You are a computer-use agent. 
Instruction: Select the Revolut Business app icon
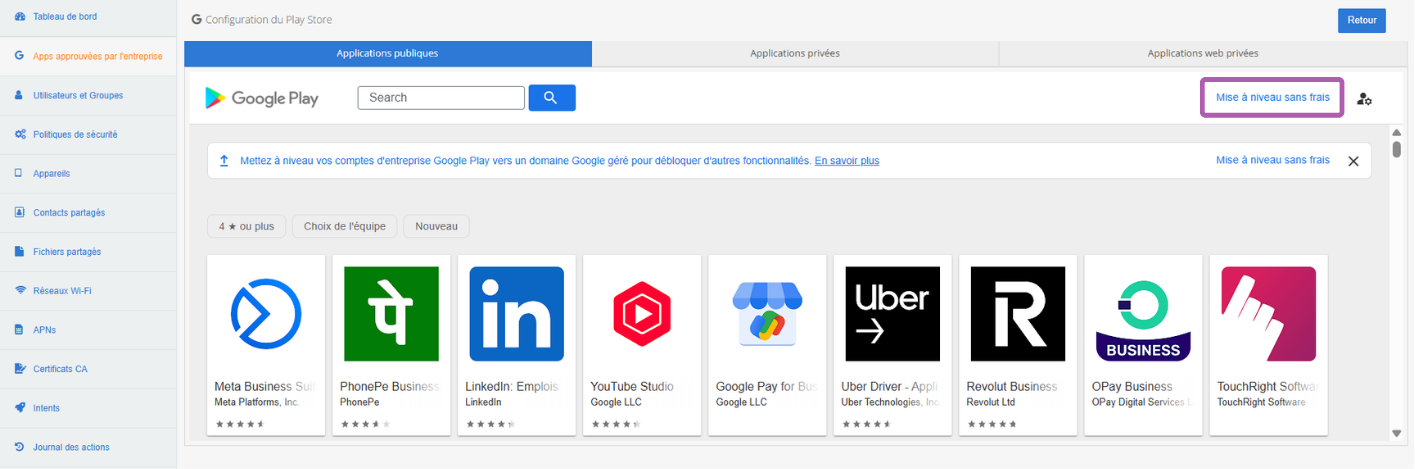pyautogui.click(x=1017, y=313)
